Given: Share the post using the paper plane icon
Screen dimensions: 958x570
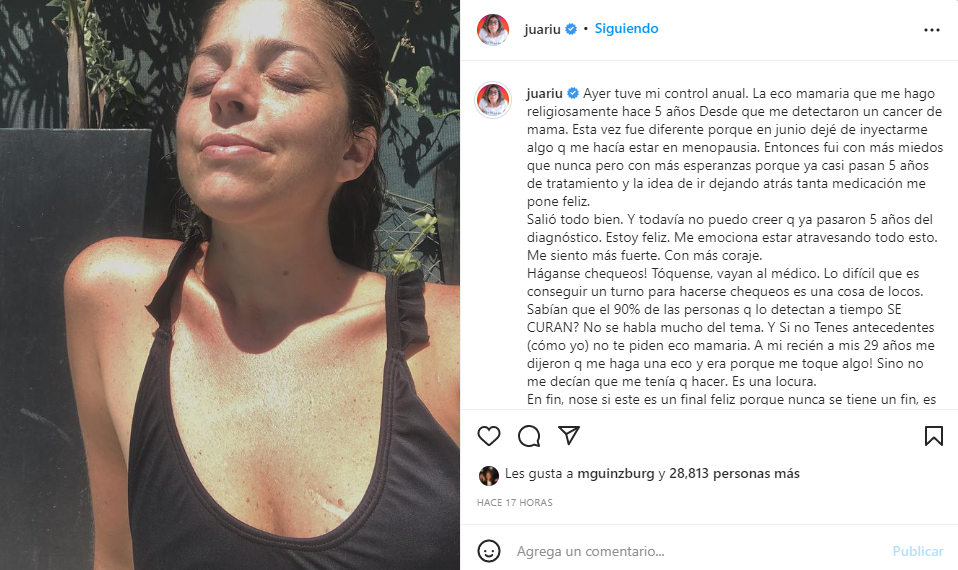Looking at the screenshot, I should 569,436.
